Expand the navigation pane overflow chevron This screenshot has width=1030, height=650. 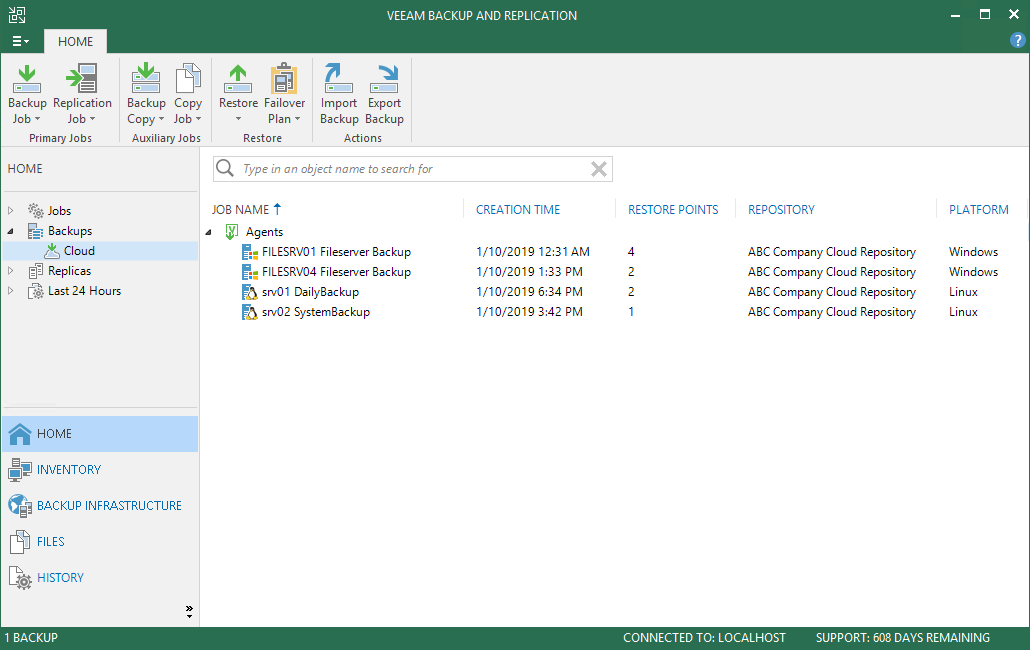(189, 612)
